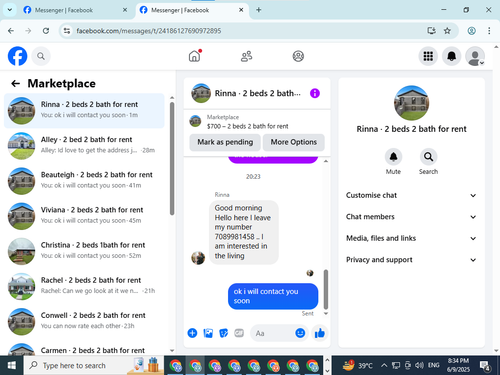Go back from Marketplace with arrow
Image resolution: width=500 pixels, height=375 pixels.
(15, 83)
